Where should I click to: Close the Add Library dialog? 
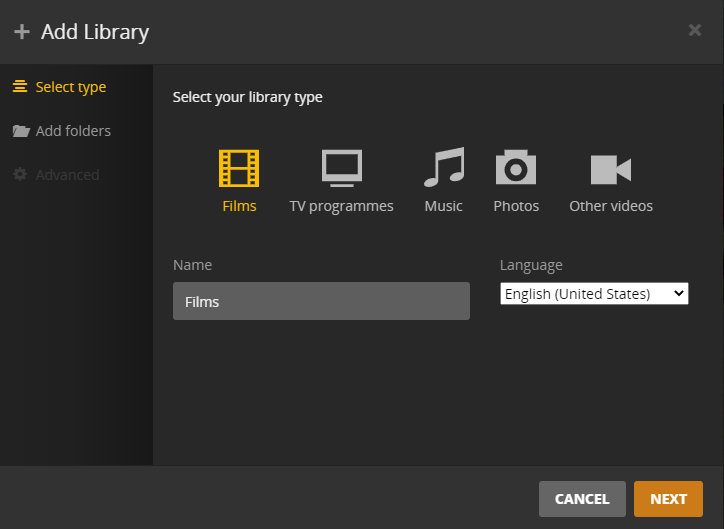[x=695, y=30]
